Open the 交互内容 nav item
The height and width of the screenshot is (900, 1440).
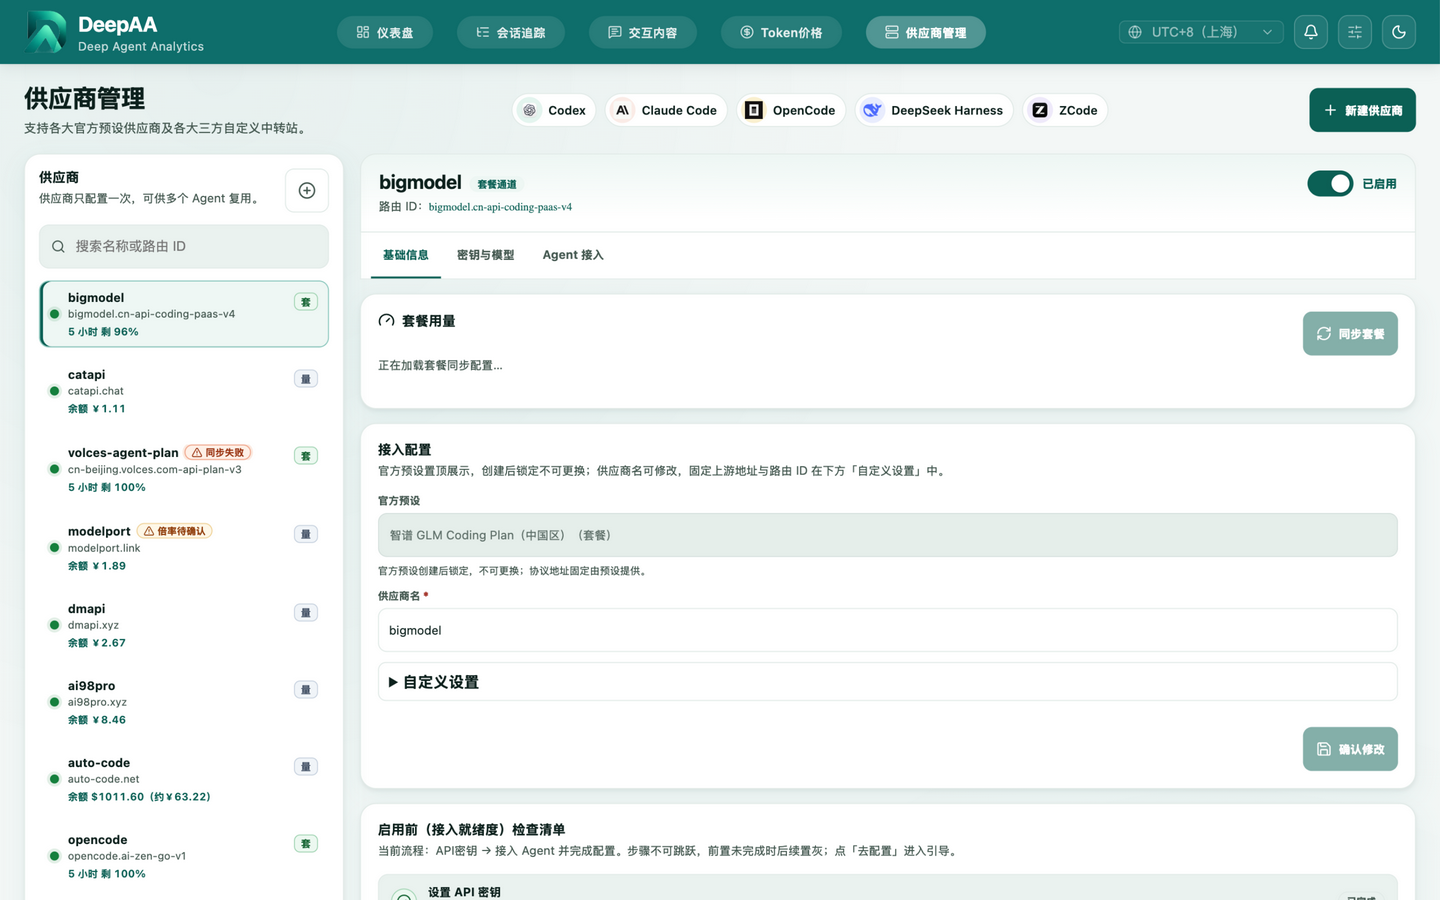(643, 32)
